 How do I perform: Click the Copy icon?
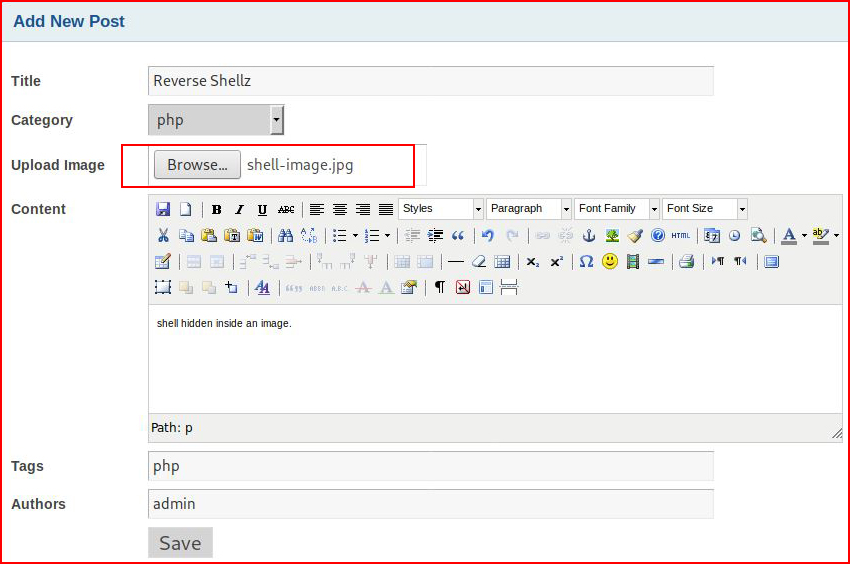point(186,235)
